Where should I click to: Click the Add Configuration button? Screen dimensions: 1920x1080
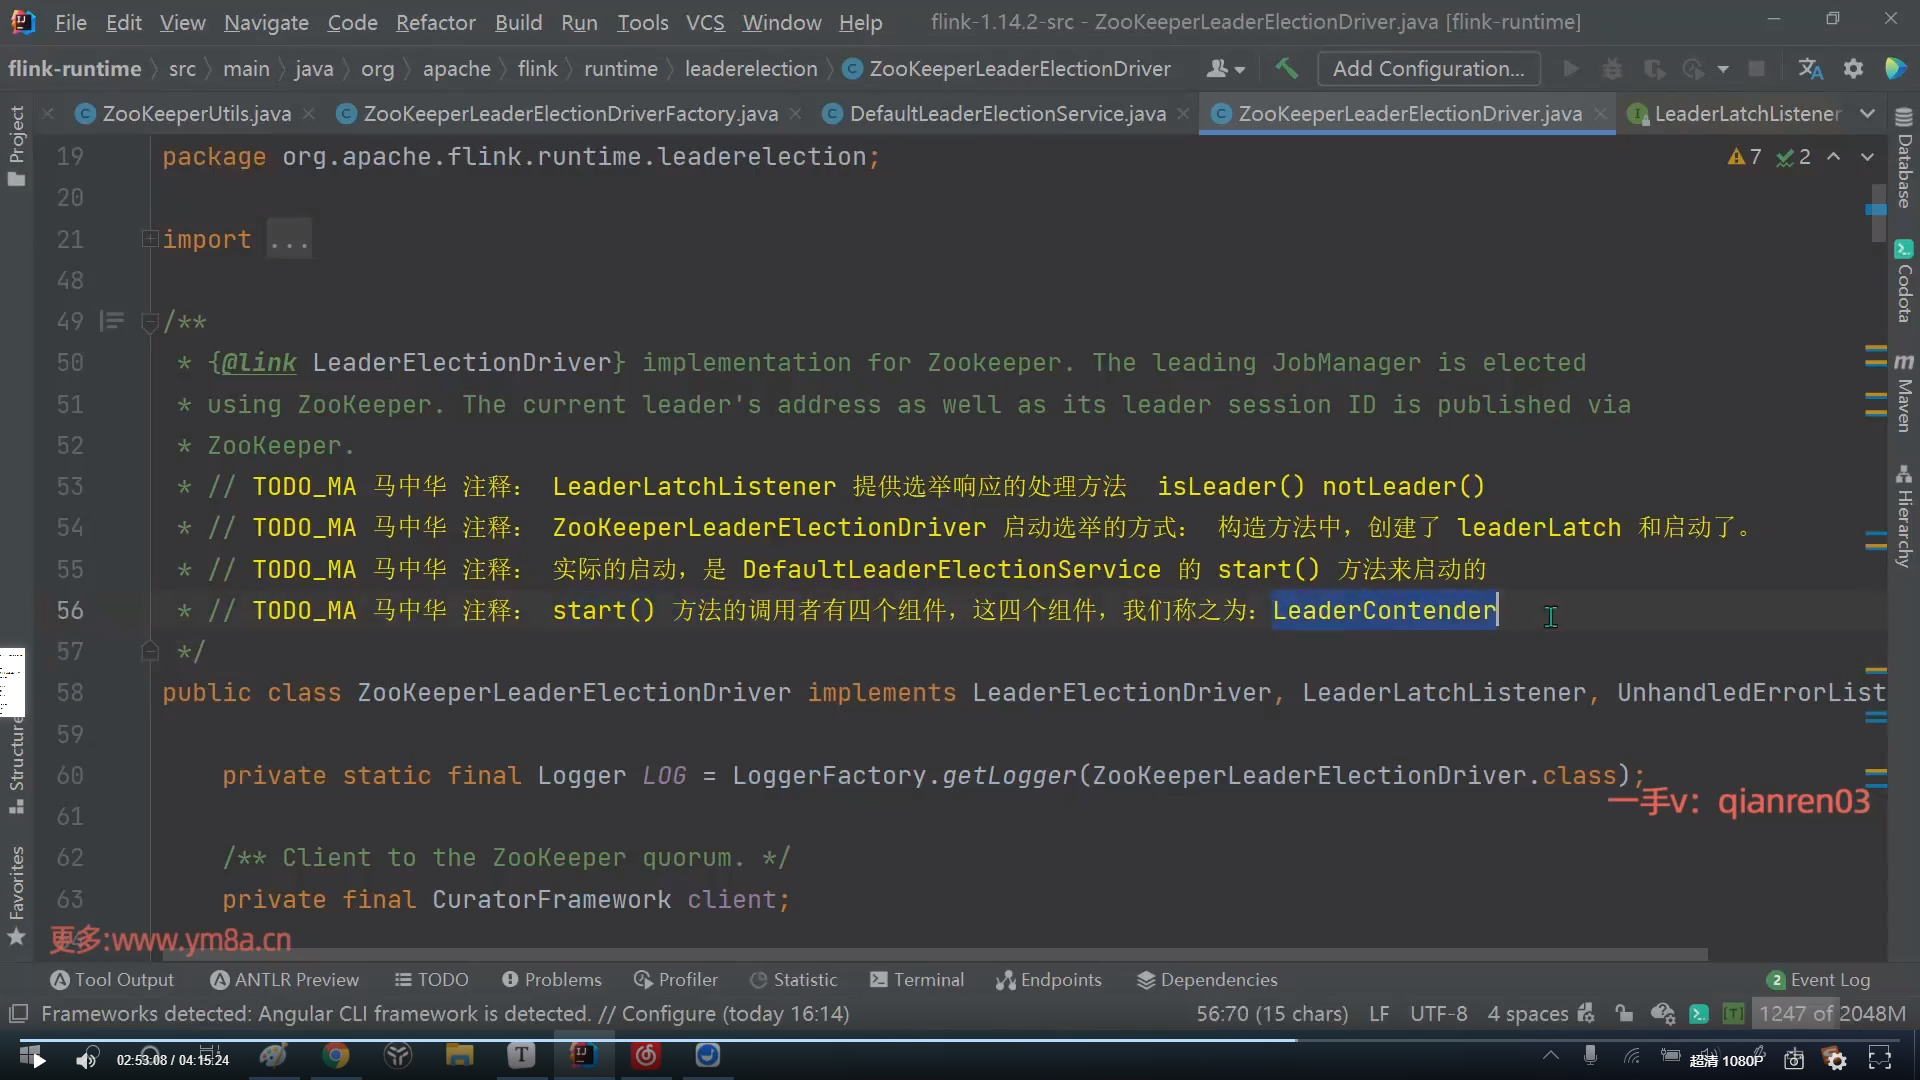1428,68
